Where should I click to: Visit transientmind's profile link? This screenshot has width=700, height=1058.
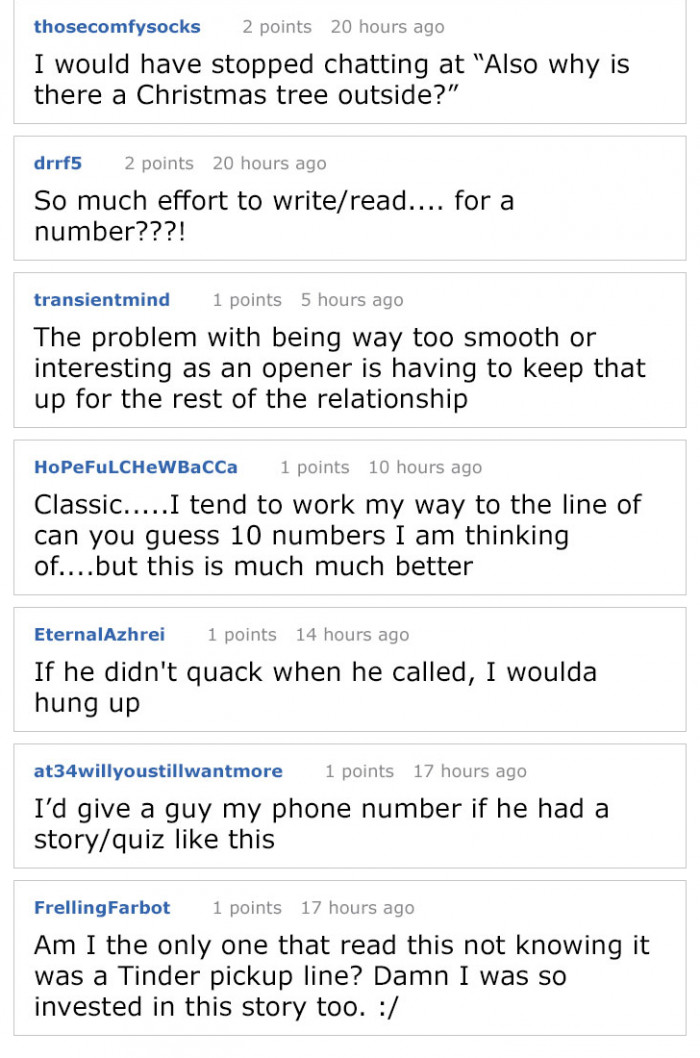[102, 300]
